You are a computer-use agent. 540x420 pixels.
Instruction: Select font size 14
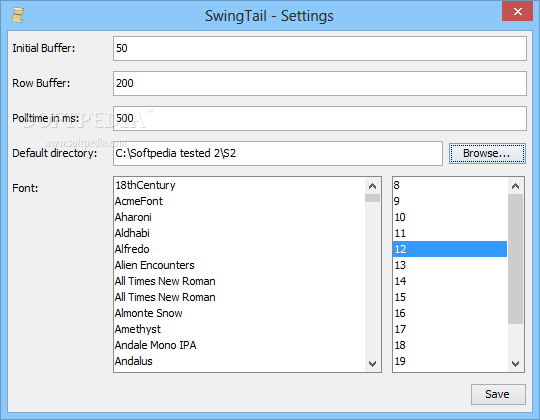tap(450, 281)
